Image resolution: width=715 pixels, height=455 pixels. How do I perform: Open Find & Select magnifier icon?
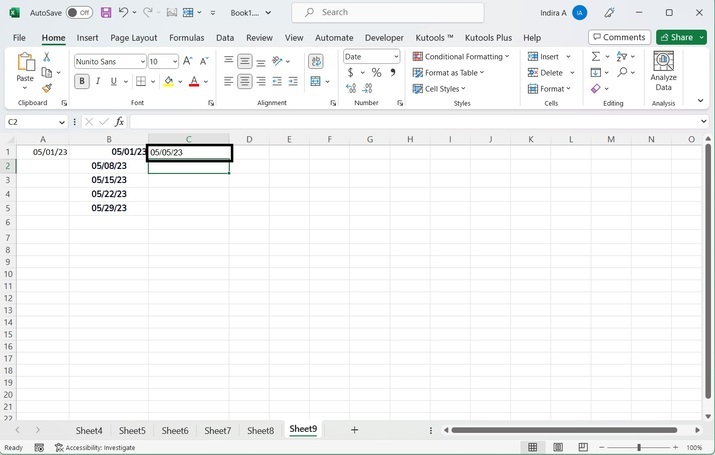[x=622, y=72]
